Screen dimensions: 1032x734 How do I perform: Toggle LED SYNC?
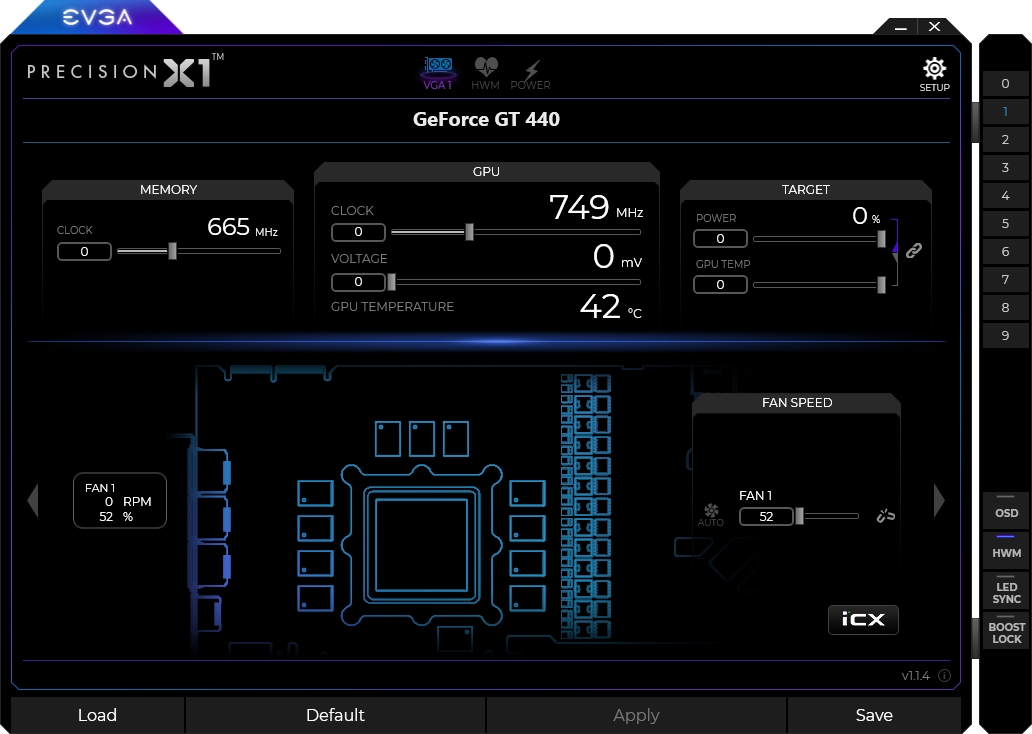1006,590
